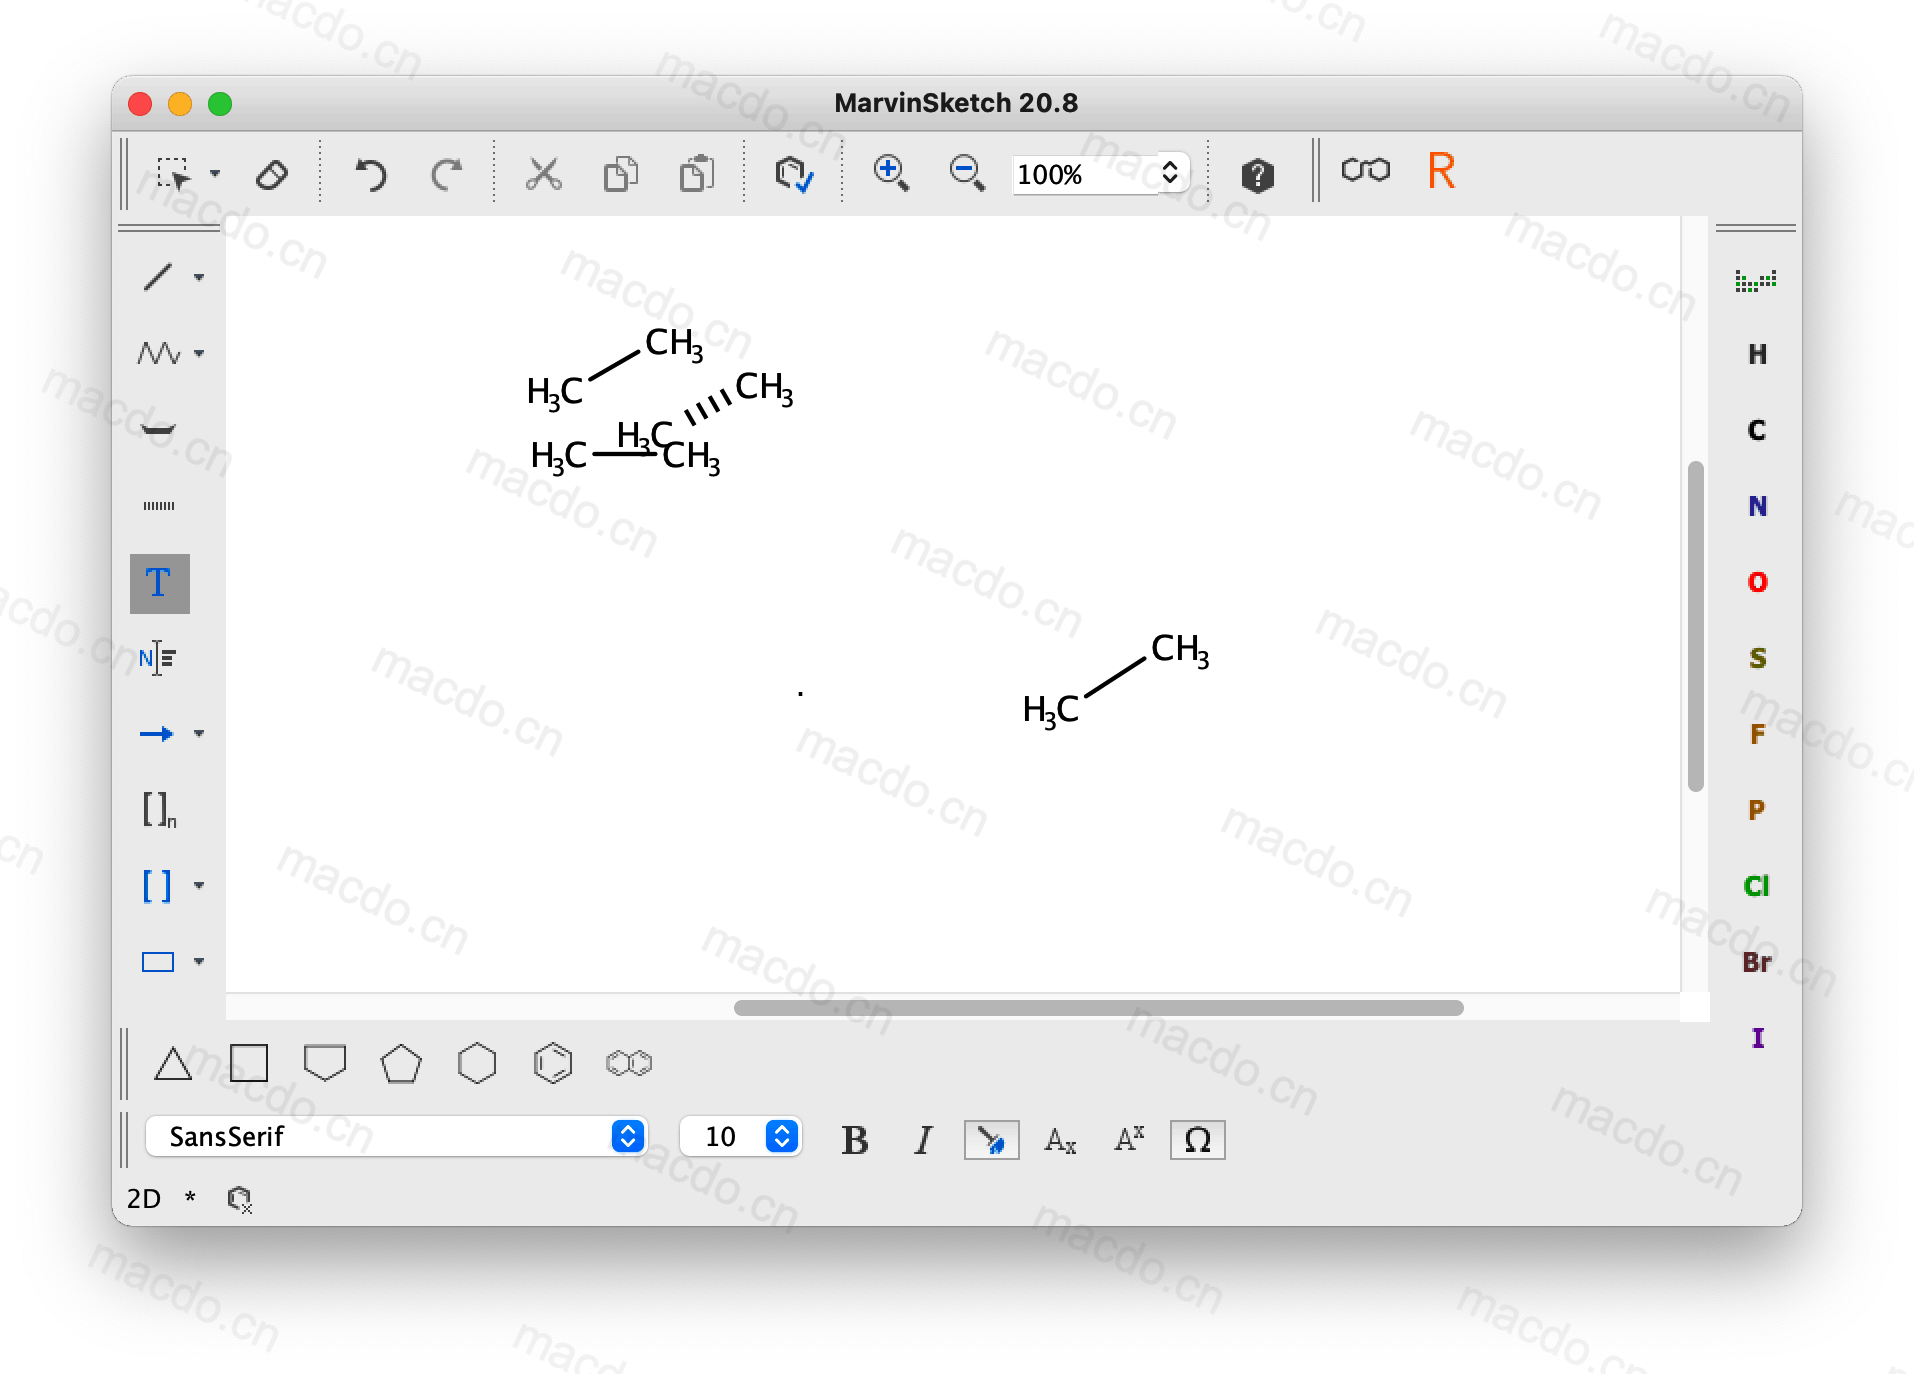Toggle Bold text formatting
Screen dimensions: 1914x1374
(855, 1140)
